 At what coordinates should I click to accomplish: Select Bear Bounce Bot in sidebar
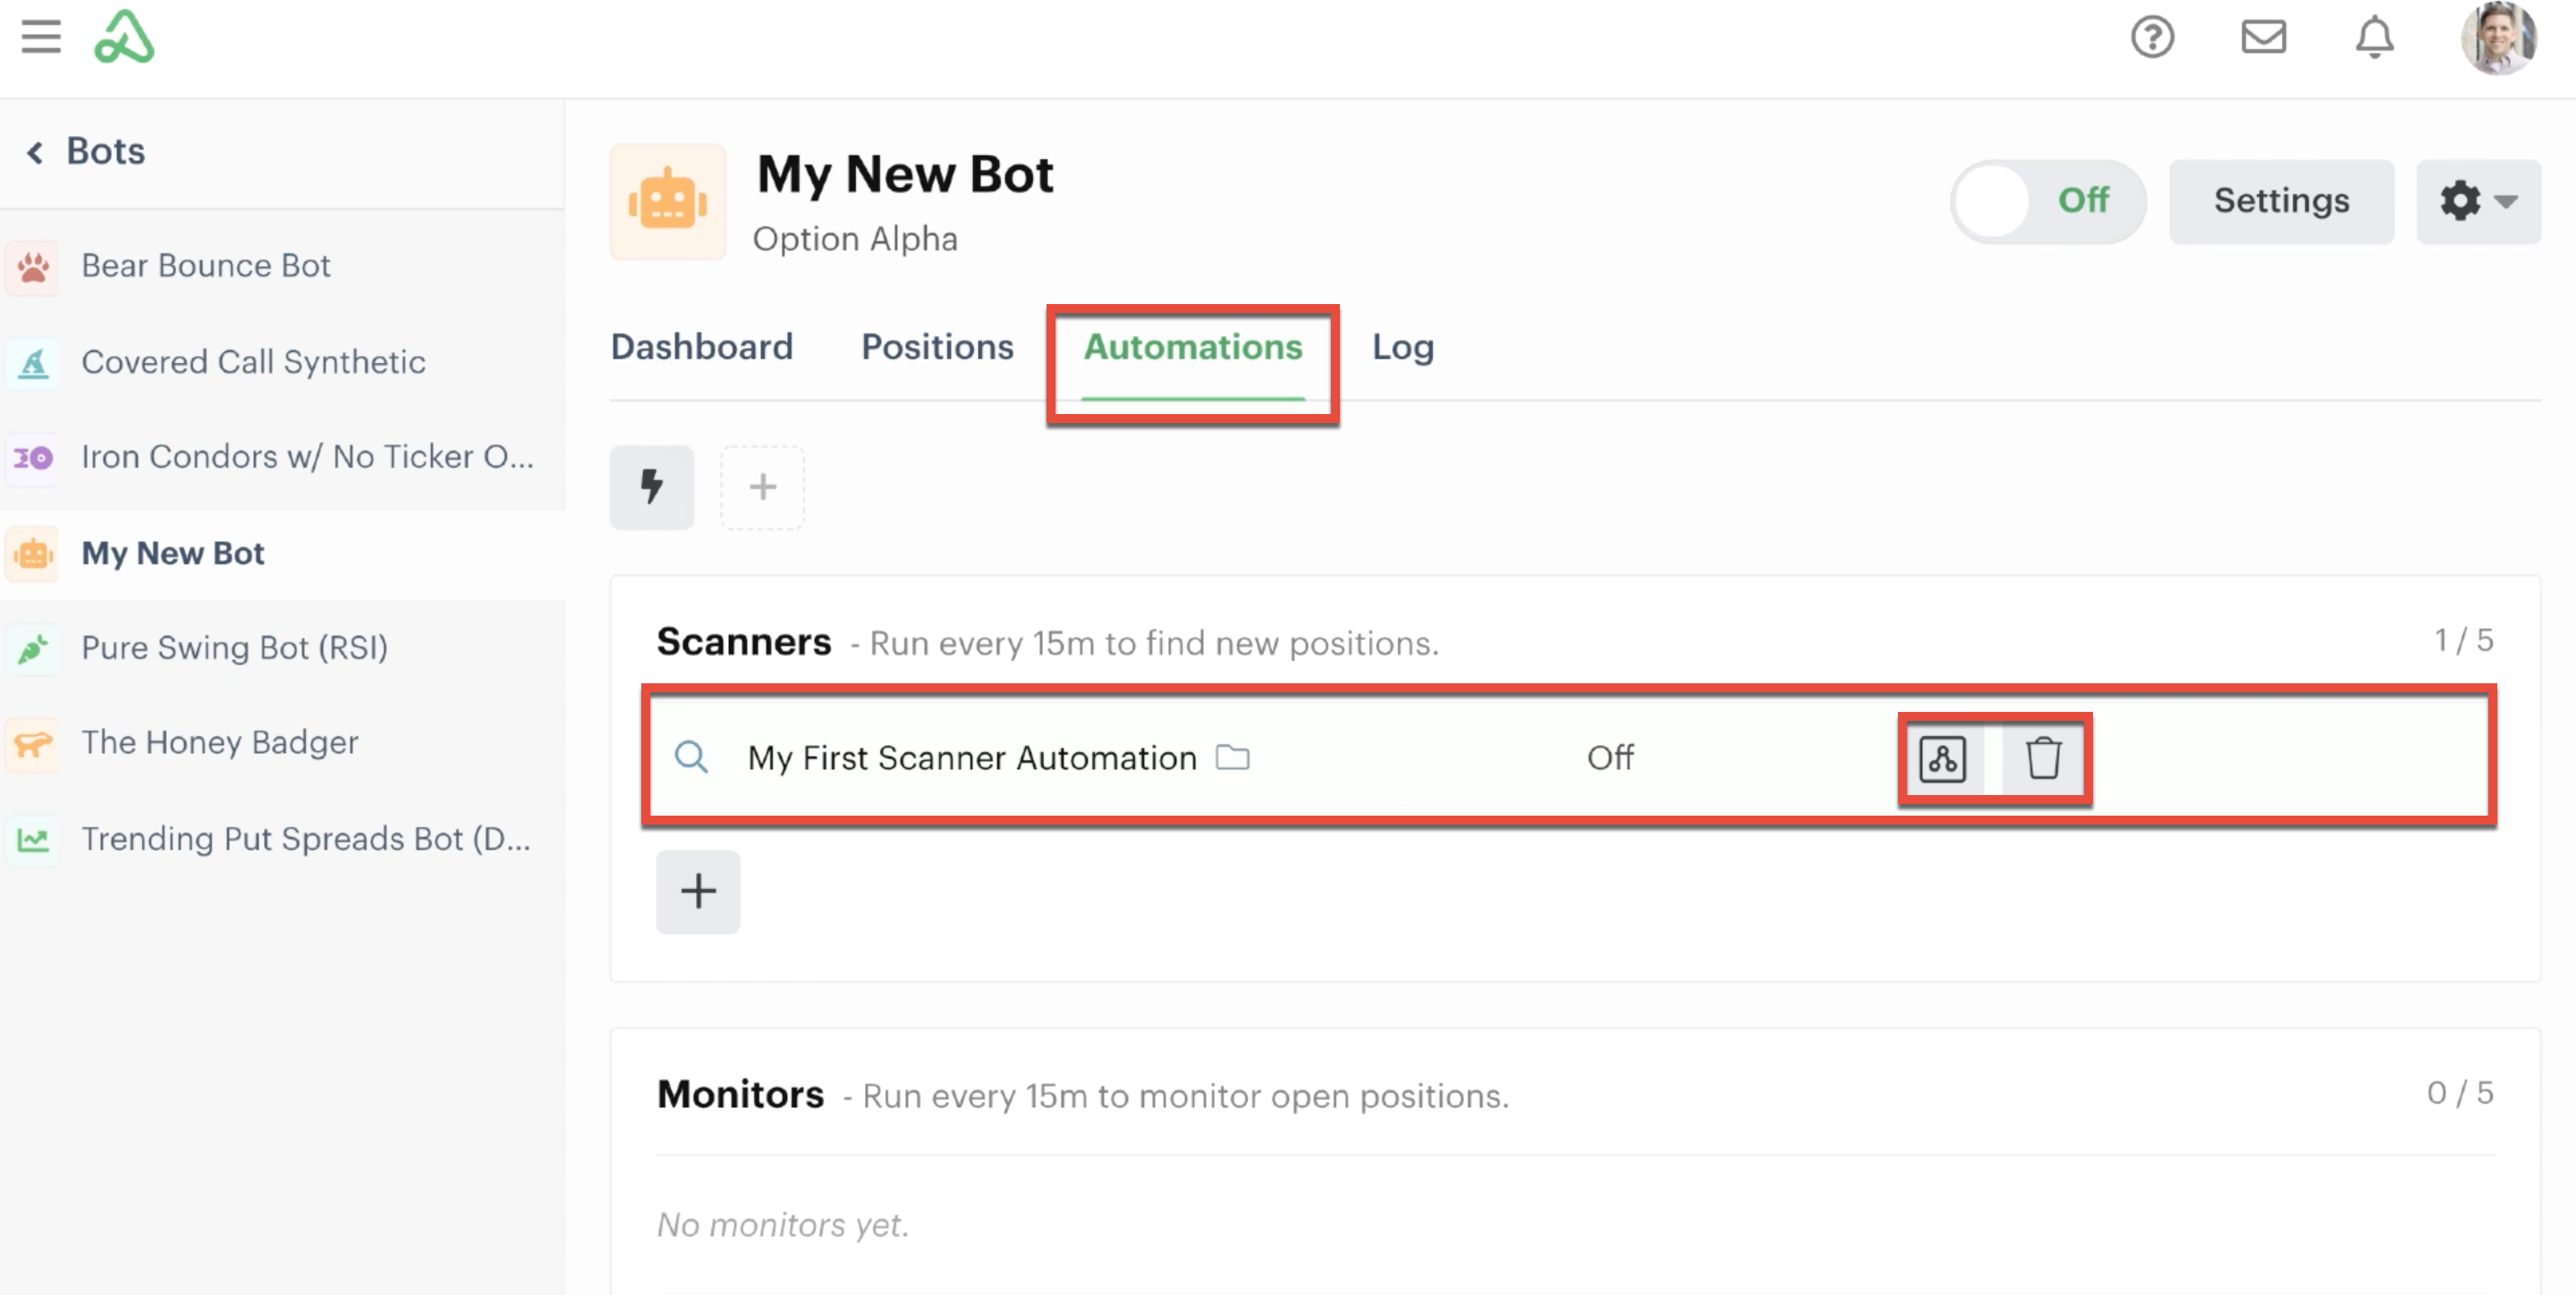tap(205, 266)
